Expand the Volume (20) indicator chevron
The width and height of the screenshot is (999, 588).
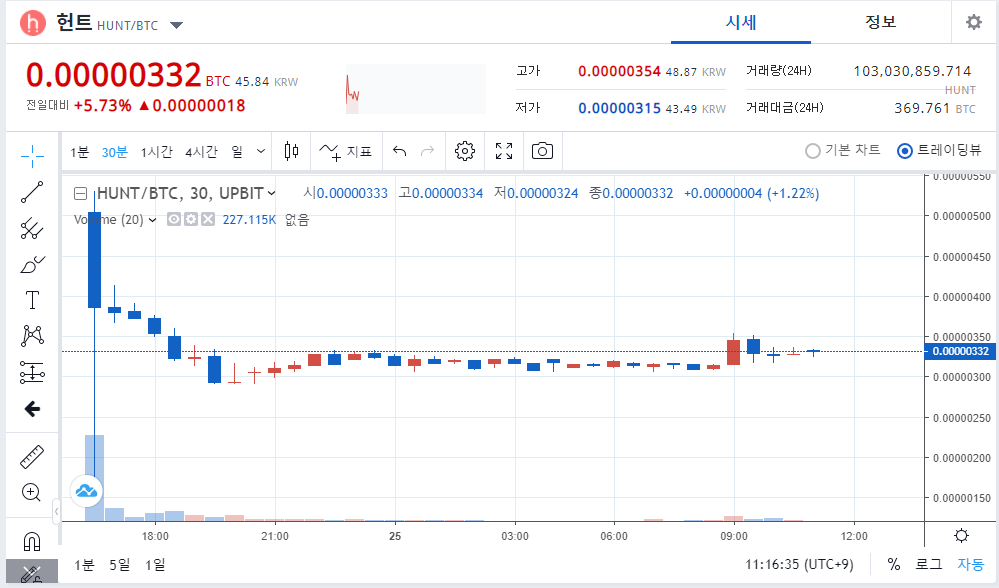(x=152, y=220)
